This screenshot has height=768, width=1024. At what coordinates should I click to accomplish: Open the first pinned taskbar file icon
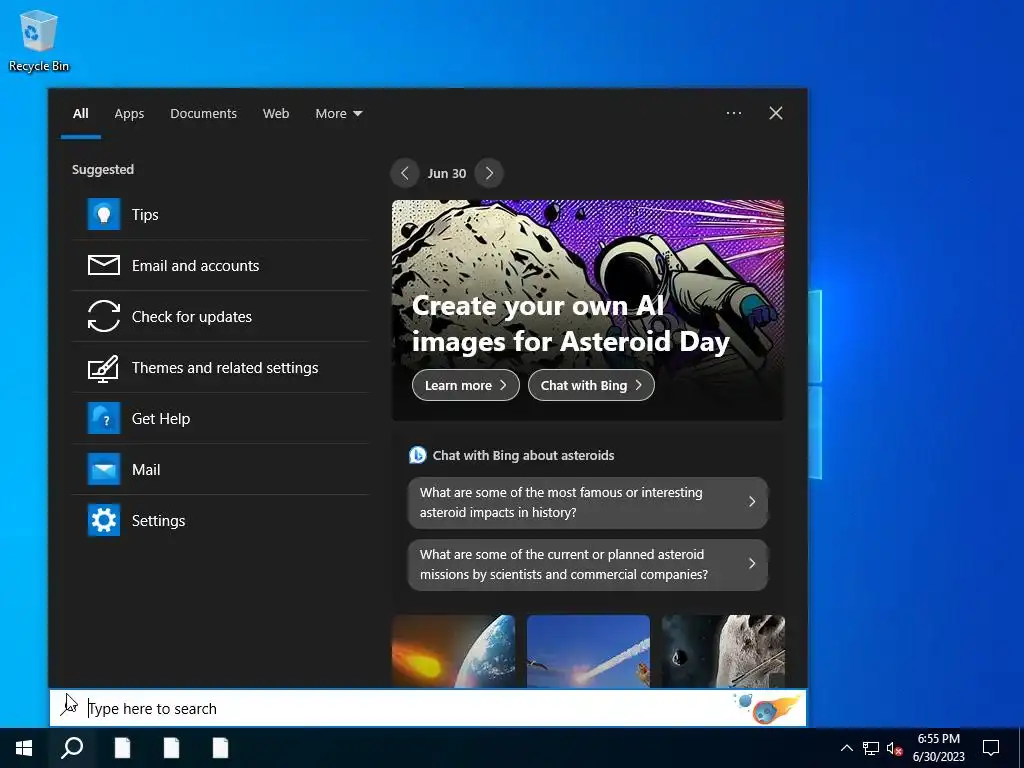123,748
